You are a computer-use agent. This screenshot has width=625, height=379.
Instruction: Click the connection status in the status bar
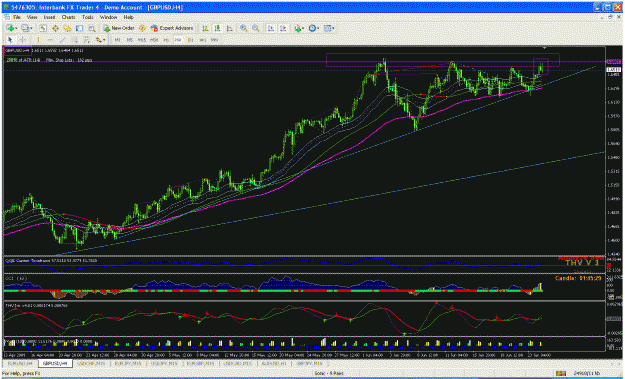point(586,373)
